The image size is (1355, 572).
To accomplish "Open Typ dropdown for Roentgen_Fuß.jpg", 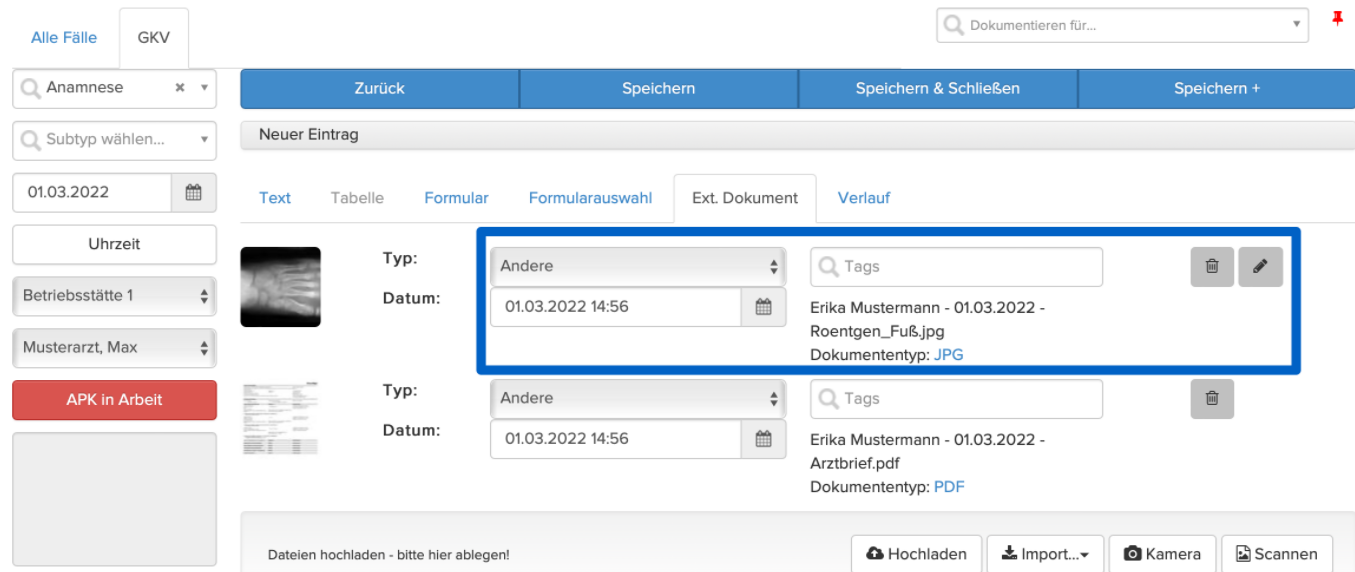I will click(x=638, y=267).
